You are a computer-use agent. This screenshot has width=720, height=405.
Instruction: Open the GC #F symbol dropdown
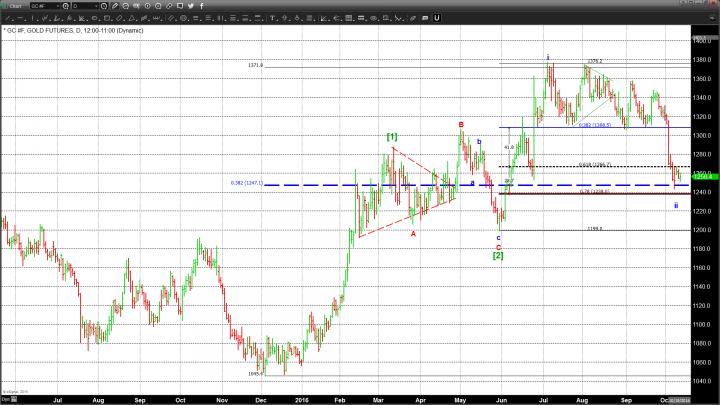tap(57, 6)
